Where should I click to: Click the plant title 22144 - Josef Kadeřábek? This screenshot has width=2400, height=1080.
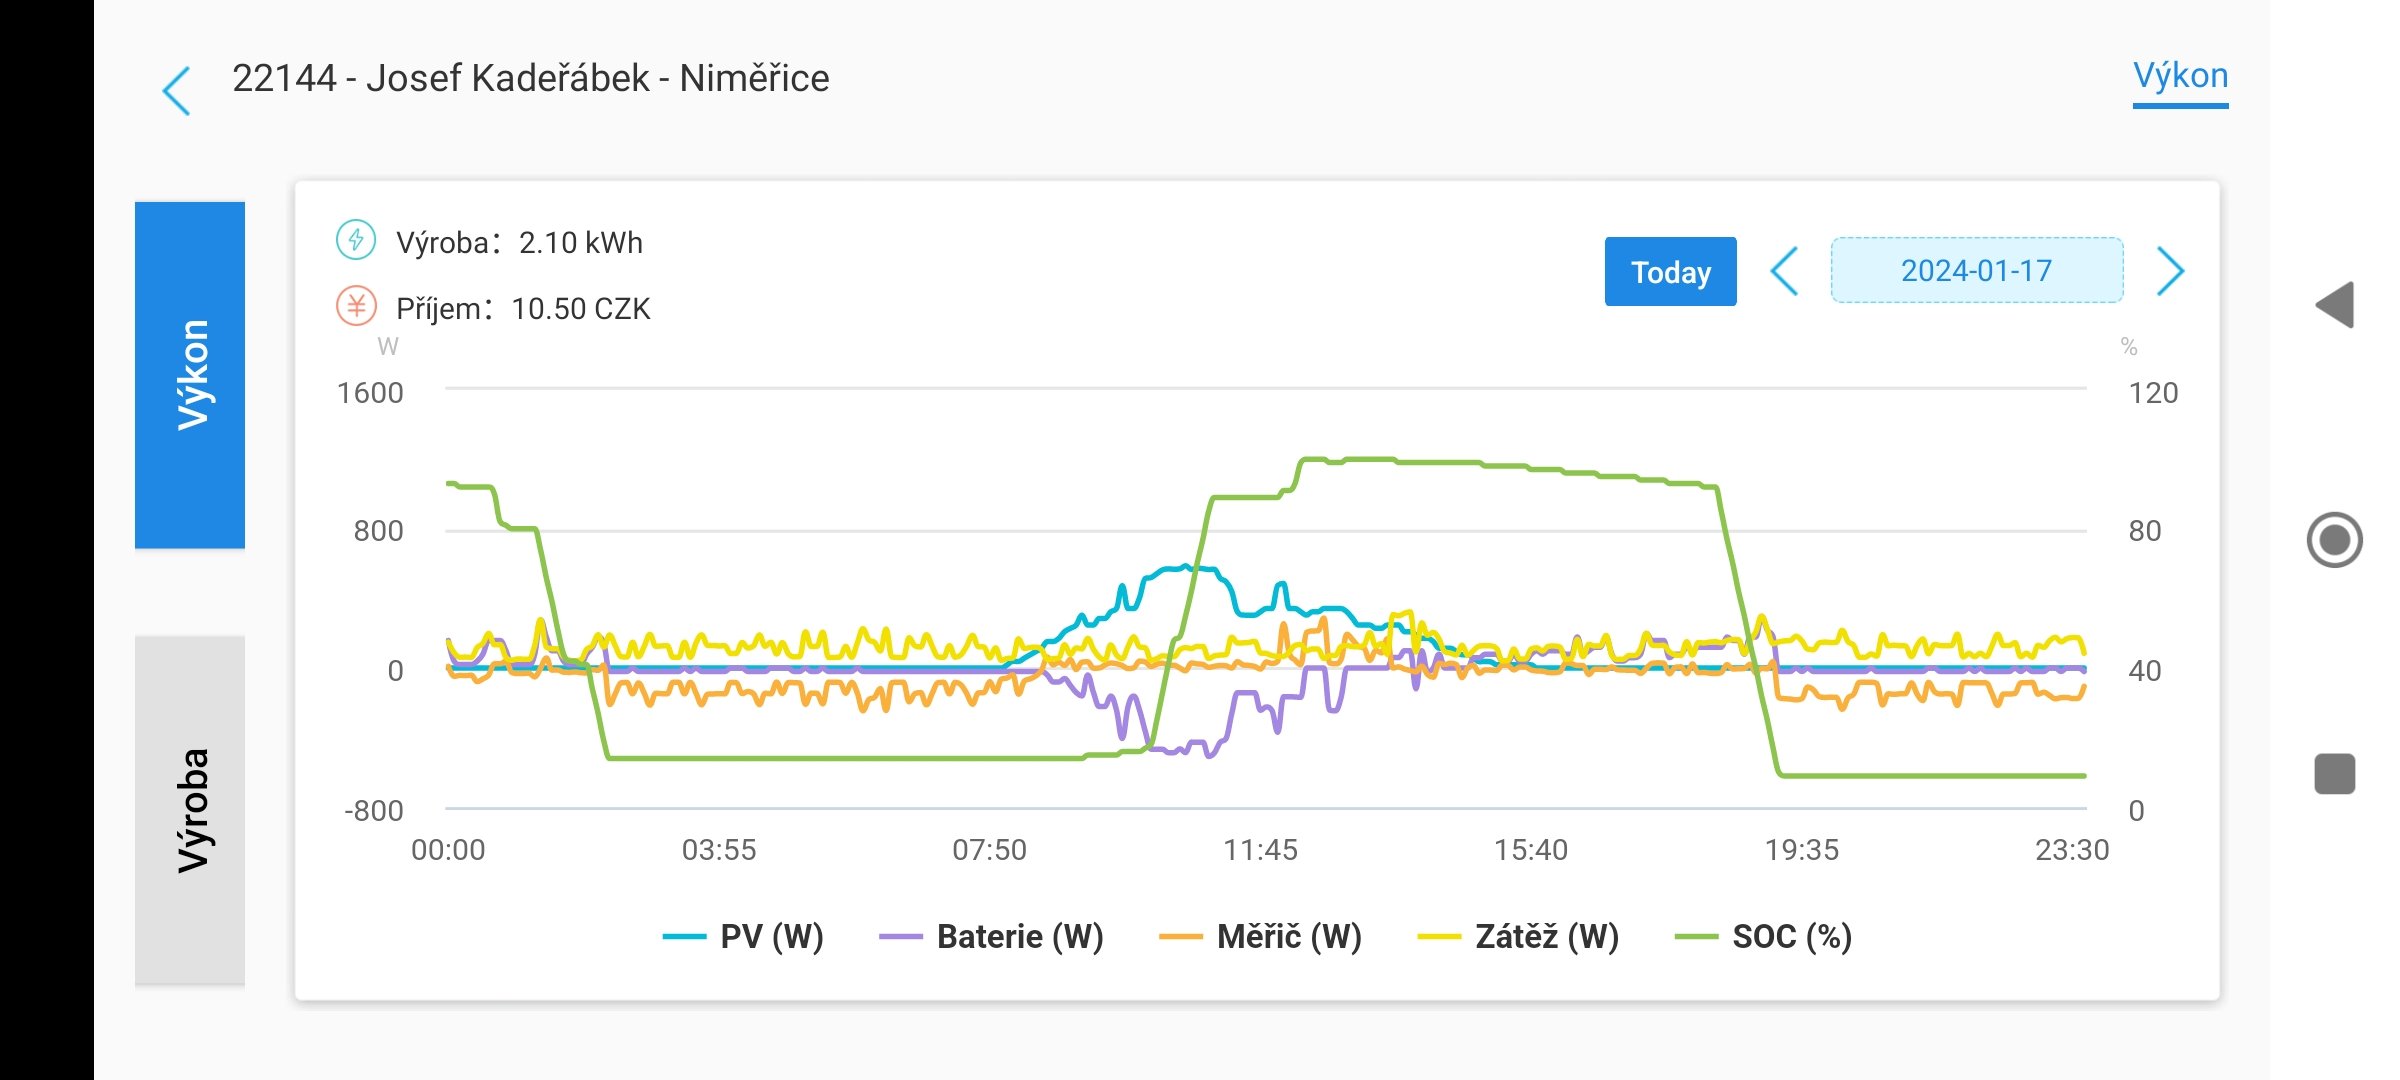click(x=530, y=78)
